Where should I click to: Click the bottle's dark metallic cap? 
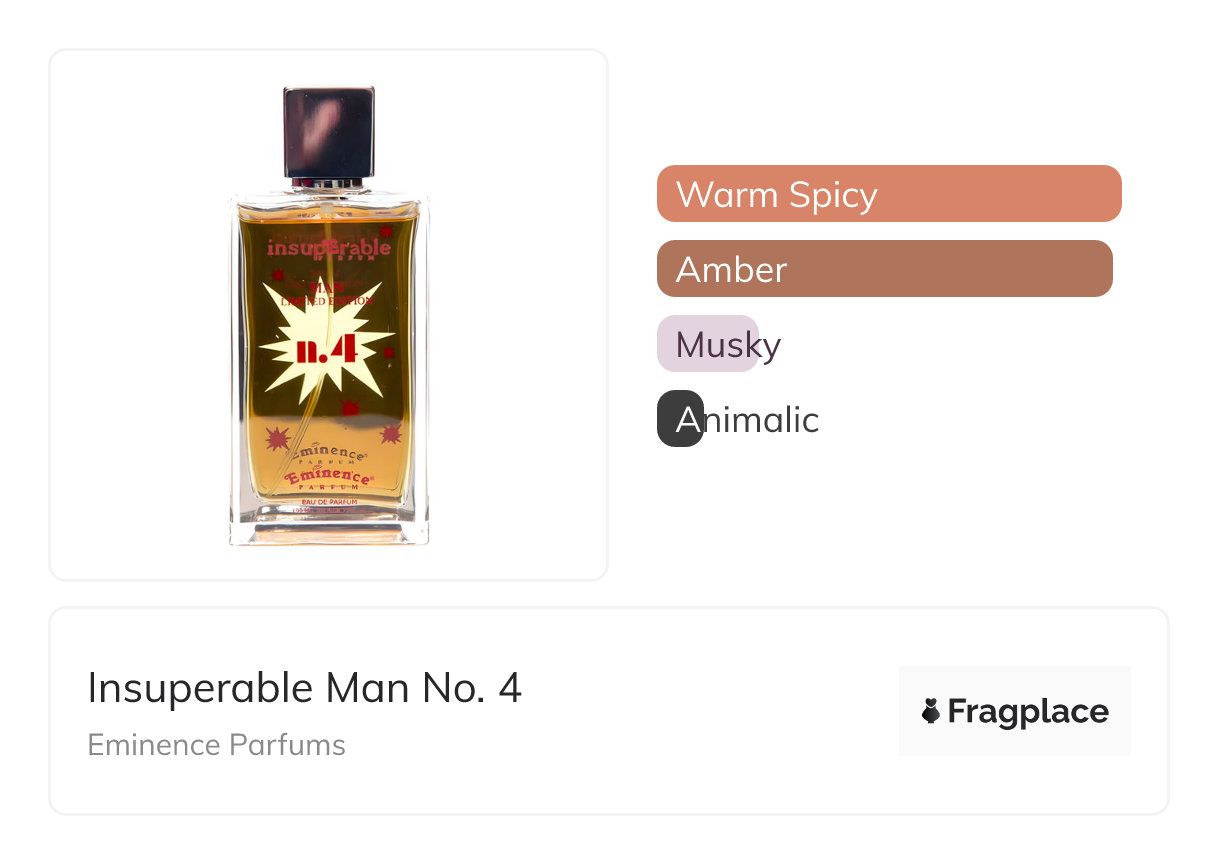pos(329,131)
